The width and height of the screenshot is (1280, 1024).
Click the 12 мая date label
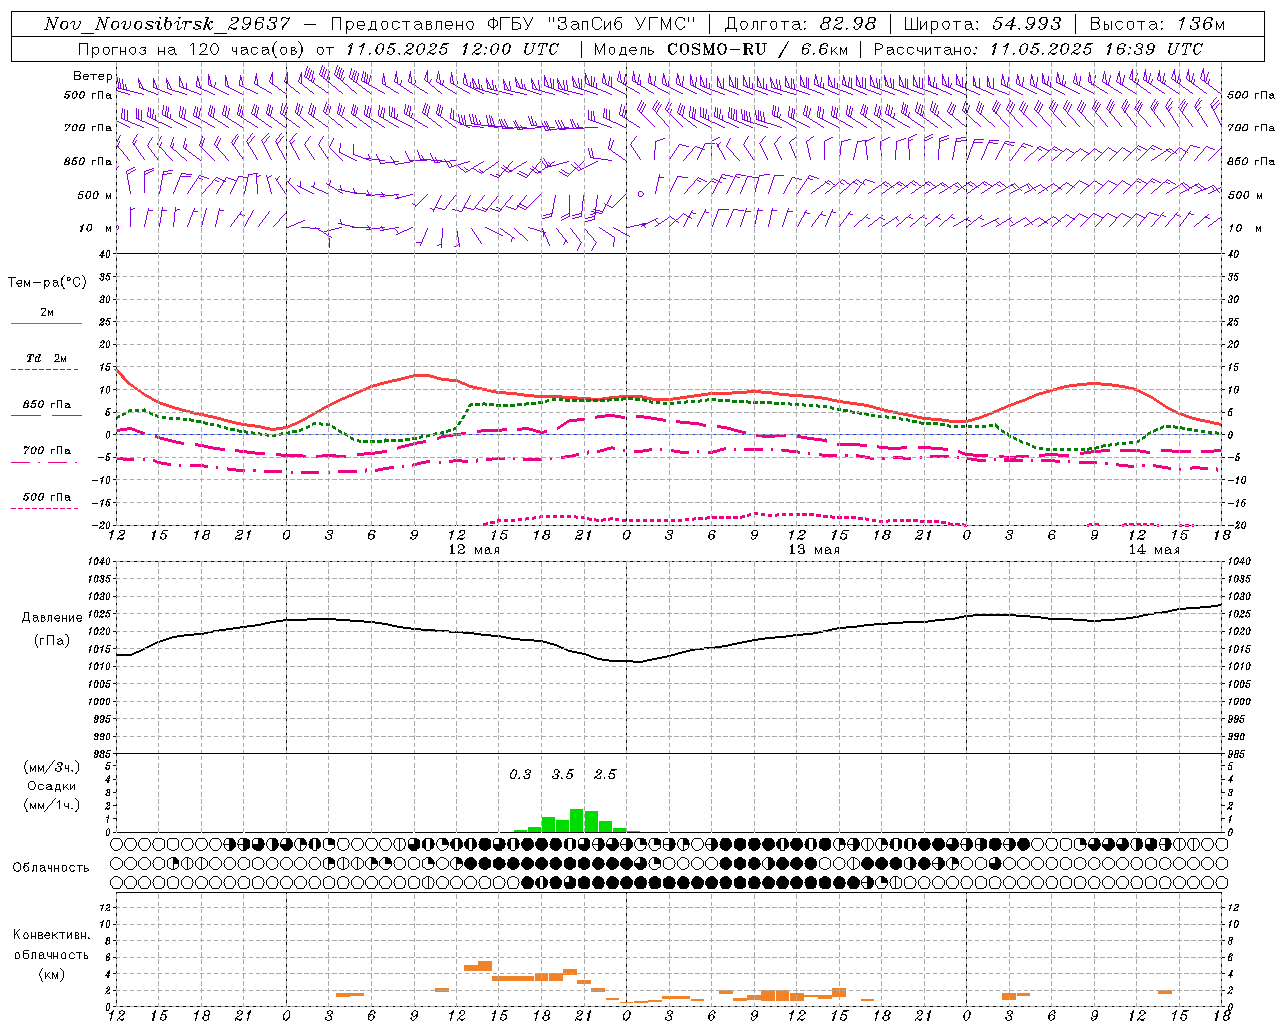(x=474, y=549)
